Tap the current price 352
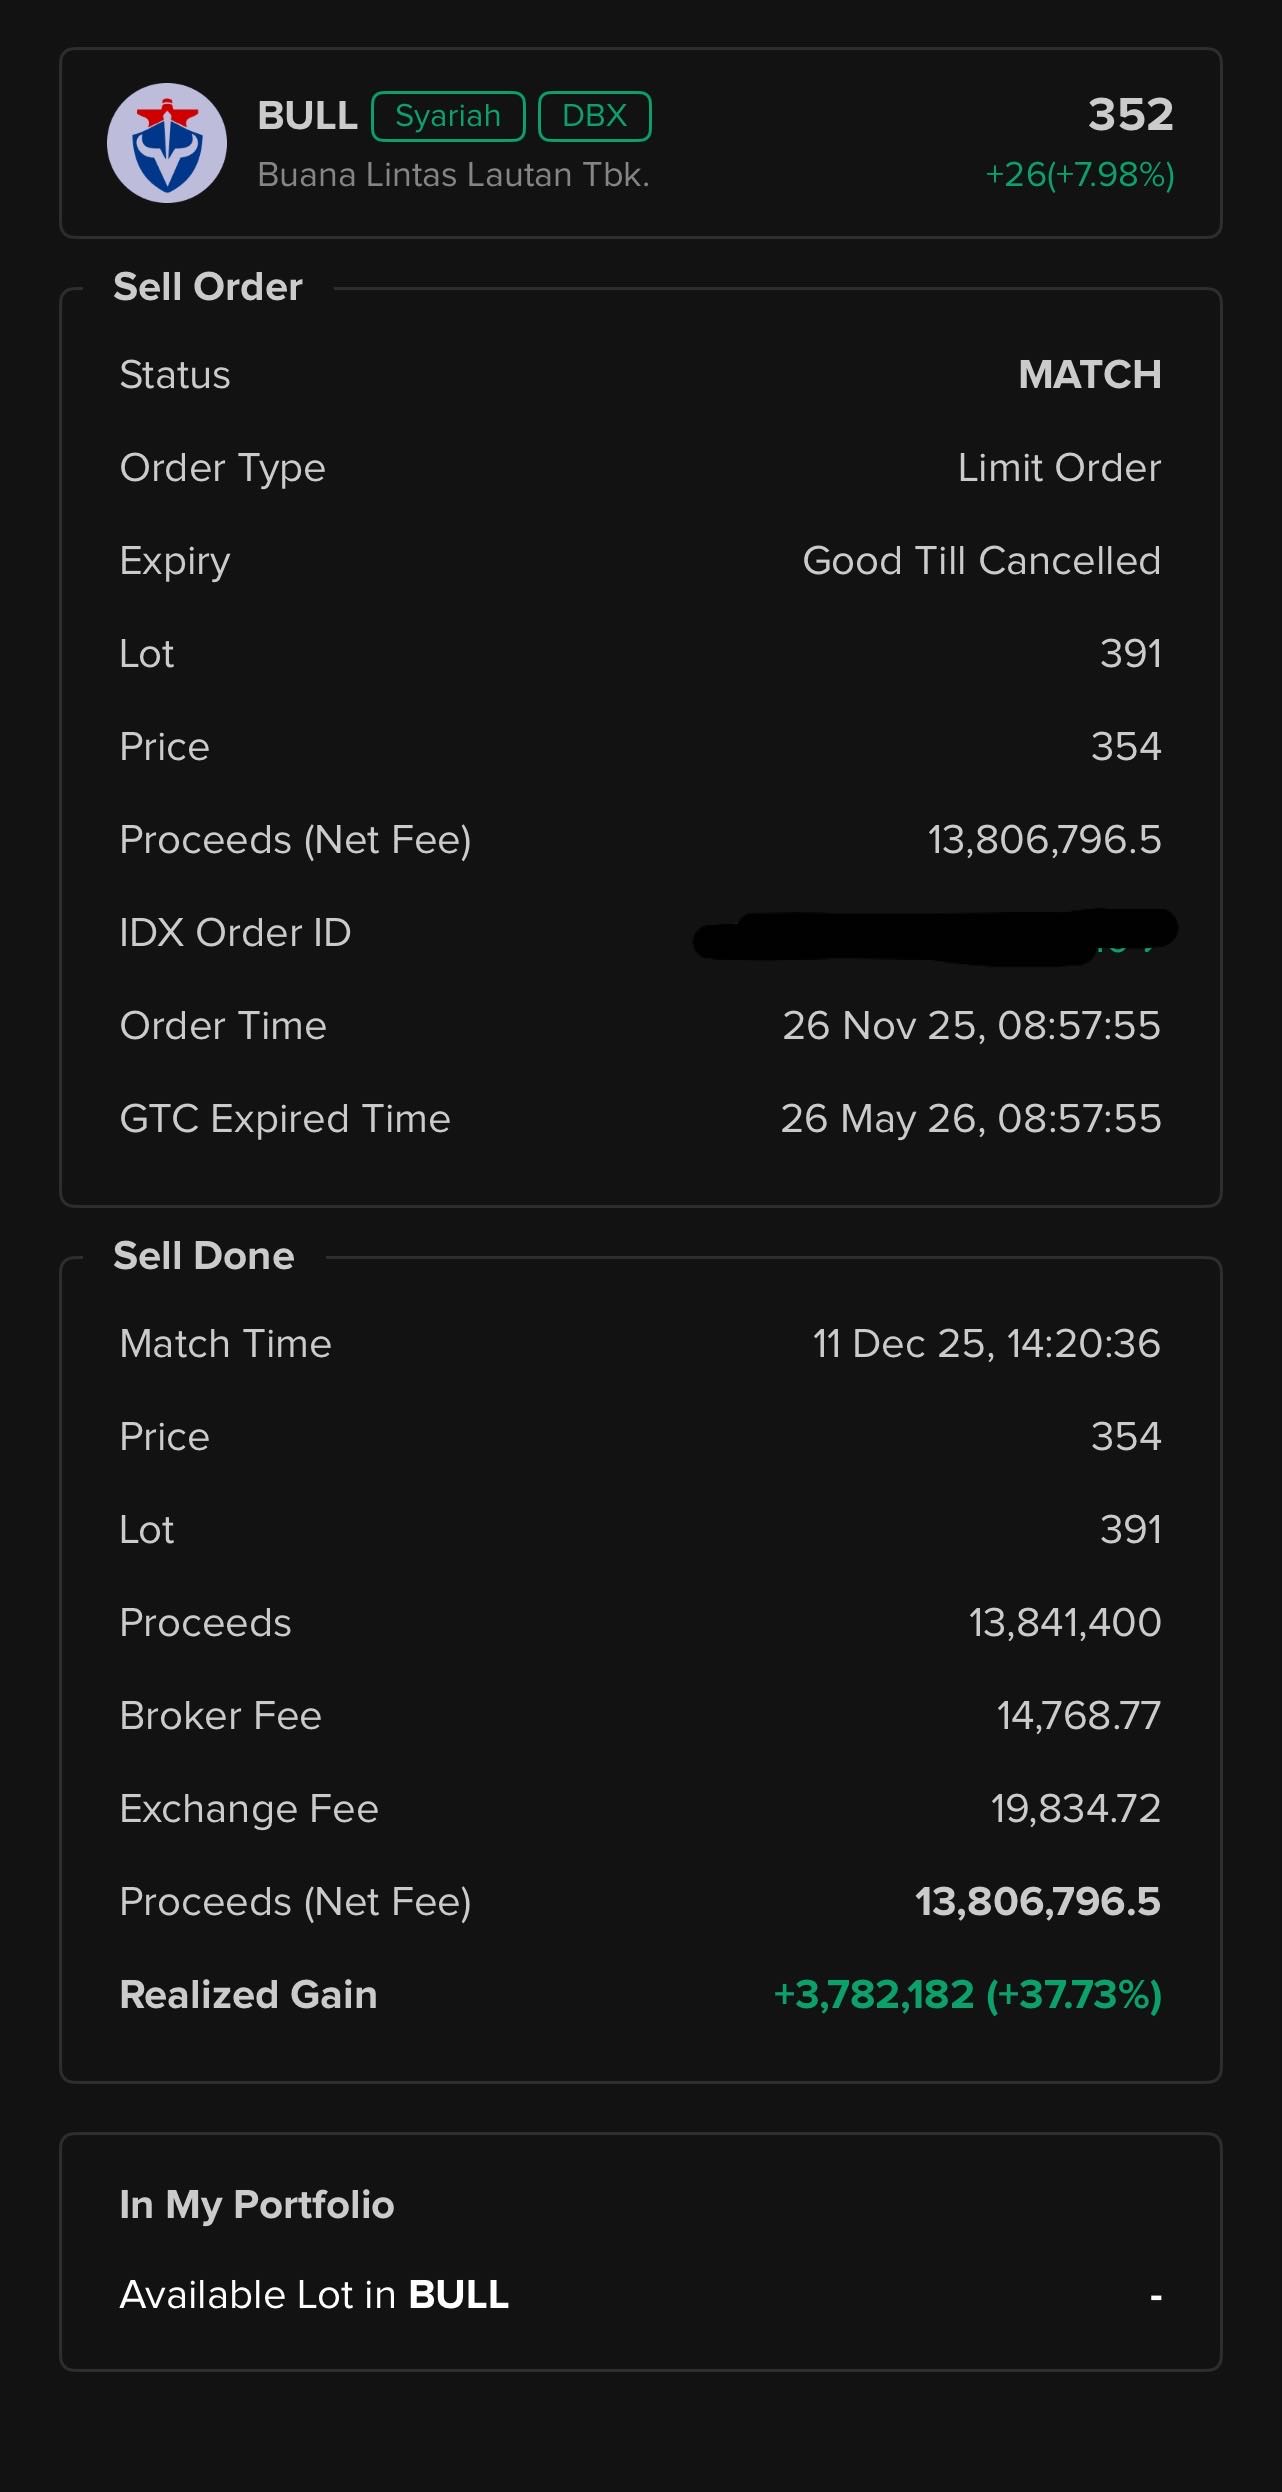 (1130, 114)
